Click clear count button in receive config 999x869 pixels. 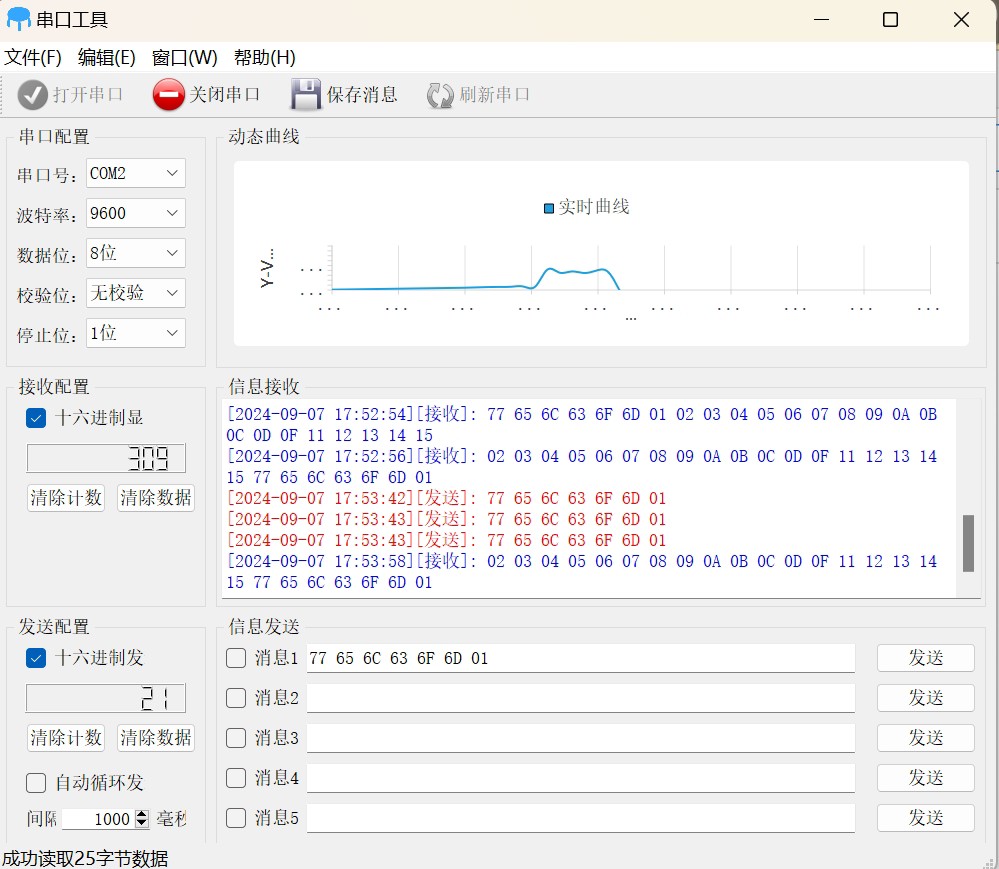[66, 498]
